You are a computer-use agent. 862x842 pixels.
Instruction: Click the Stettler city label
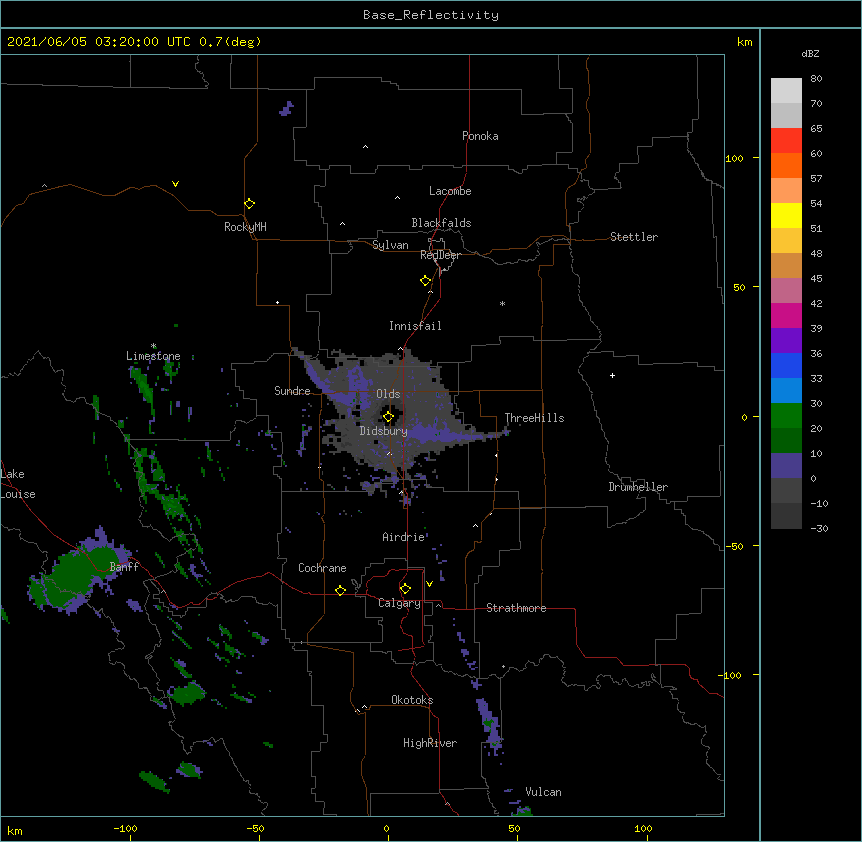pos(634,237)
